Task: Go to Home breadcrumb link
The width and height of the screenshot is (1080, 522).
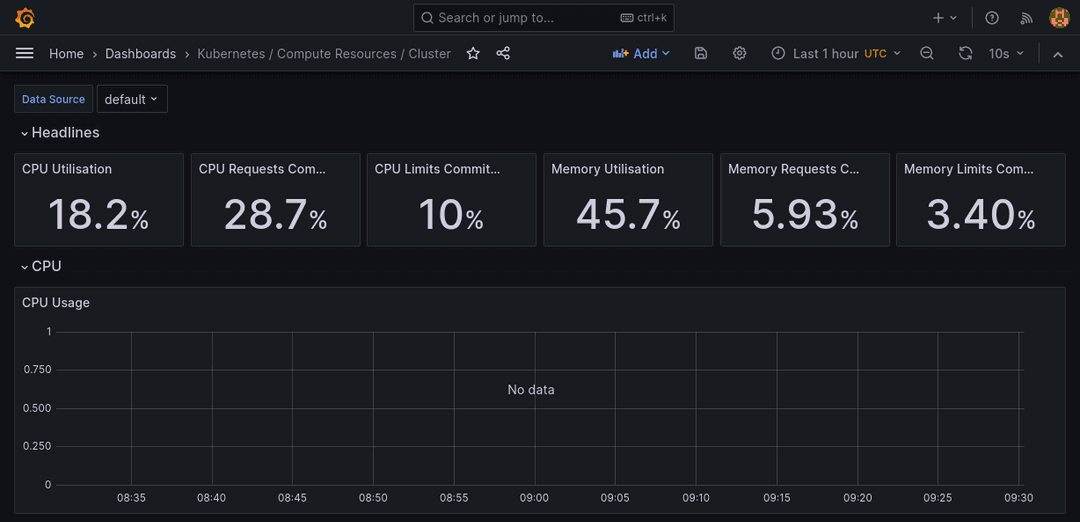Action: 66,54
